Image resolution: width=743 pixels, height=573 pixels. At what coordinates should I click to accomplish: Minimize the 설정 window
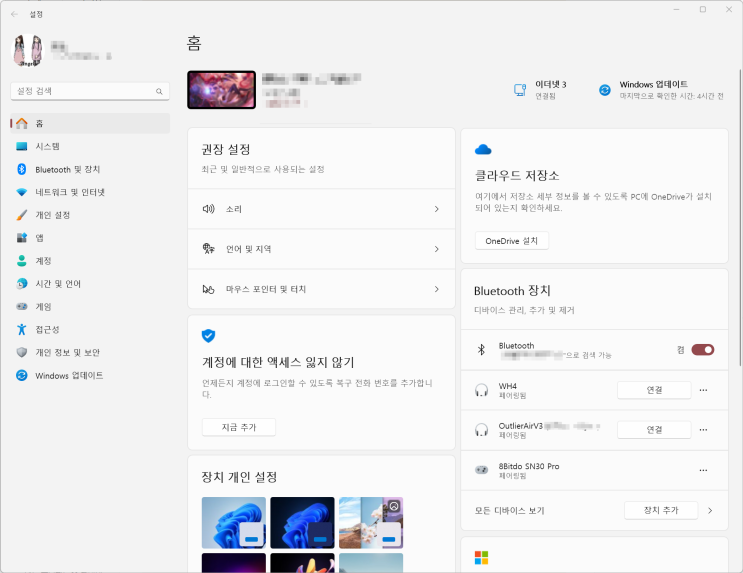677,9
